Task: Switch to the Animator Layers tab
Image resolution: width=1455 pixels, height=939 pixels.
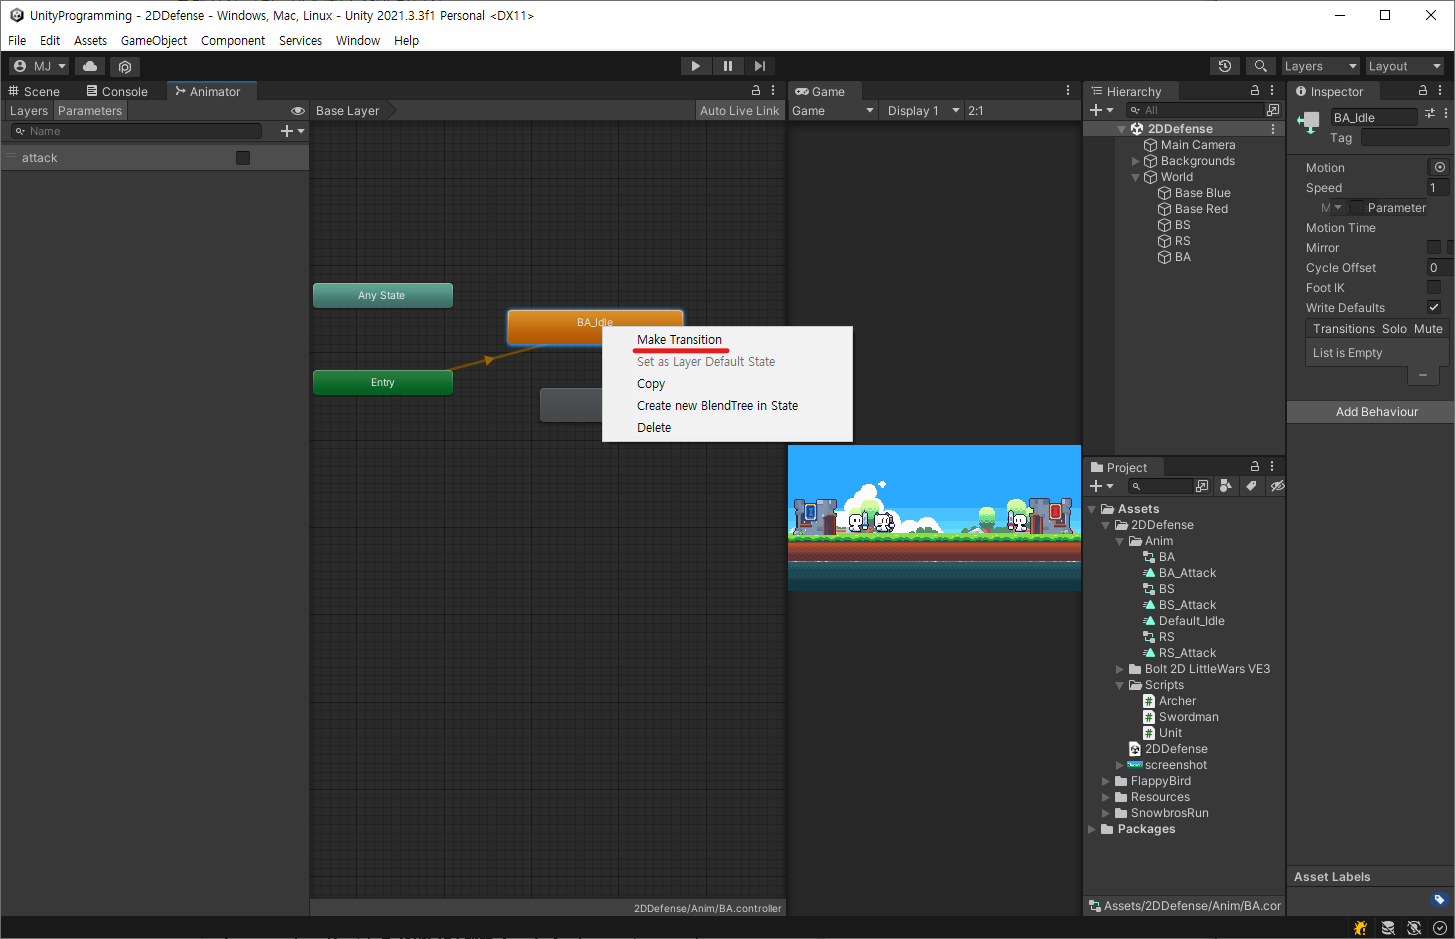Action: 29,111
